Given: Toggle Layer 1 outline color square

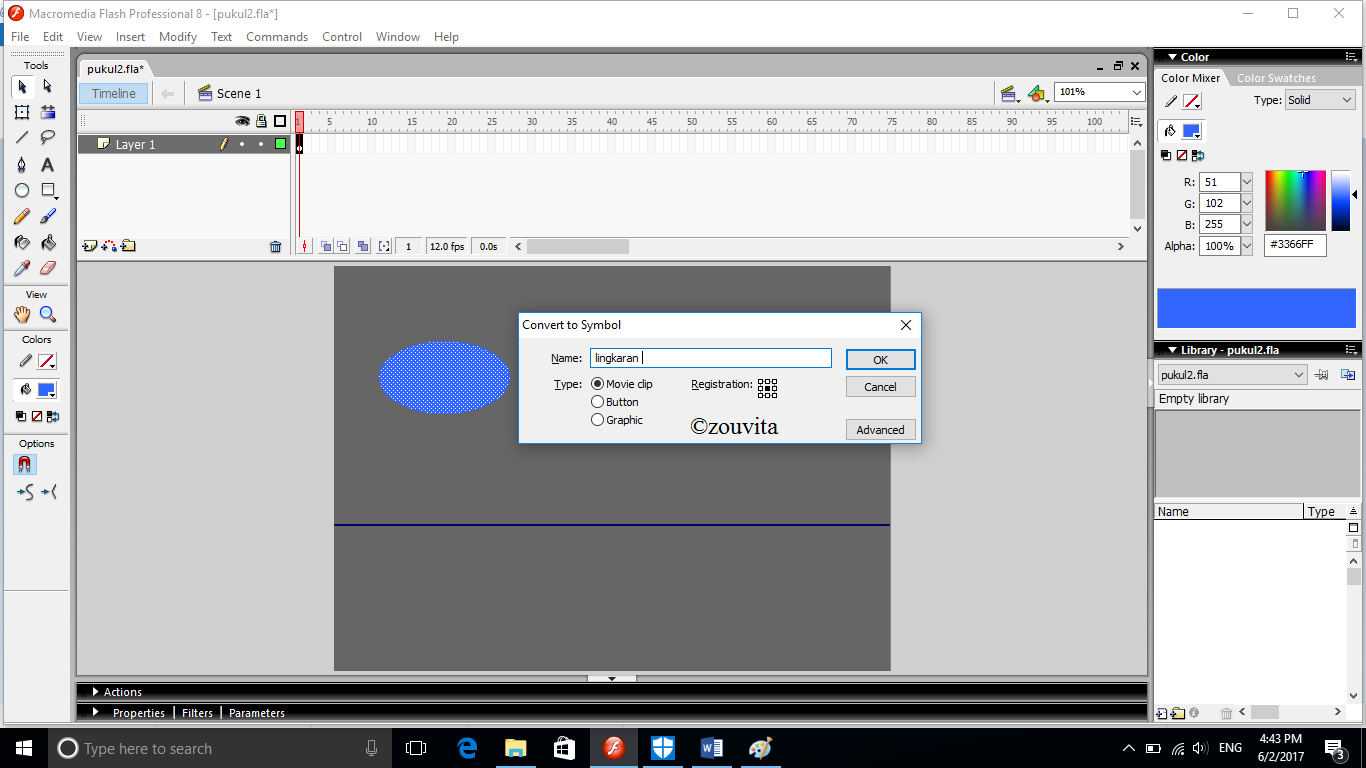Looking at the screenshot, I should pos(280,144).
